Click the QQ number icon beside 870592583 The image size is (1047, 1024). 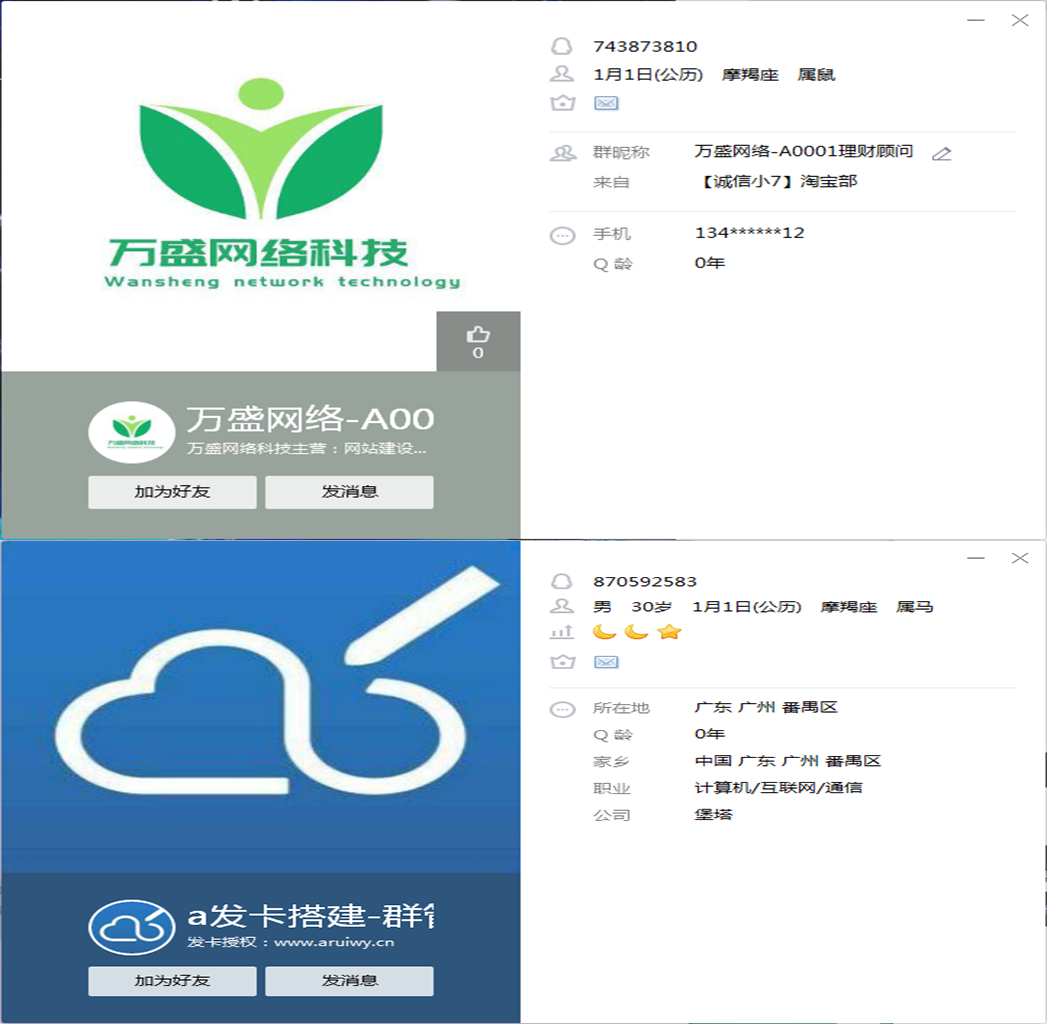(x=562, y=581)
